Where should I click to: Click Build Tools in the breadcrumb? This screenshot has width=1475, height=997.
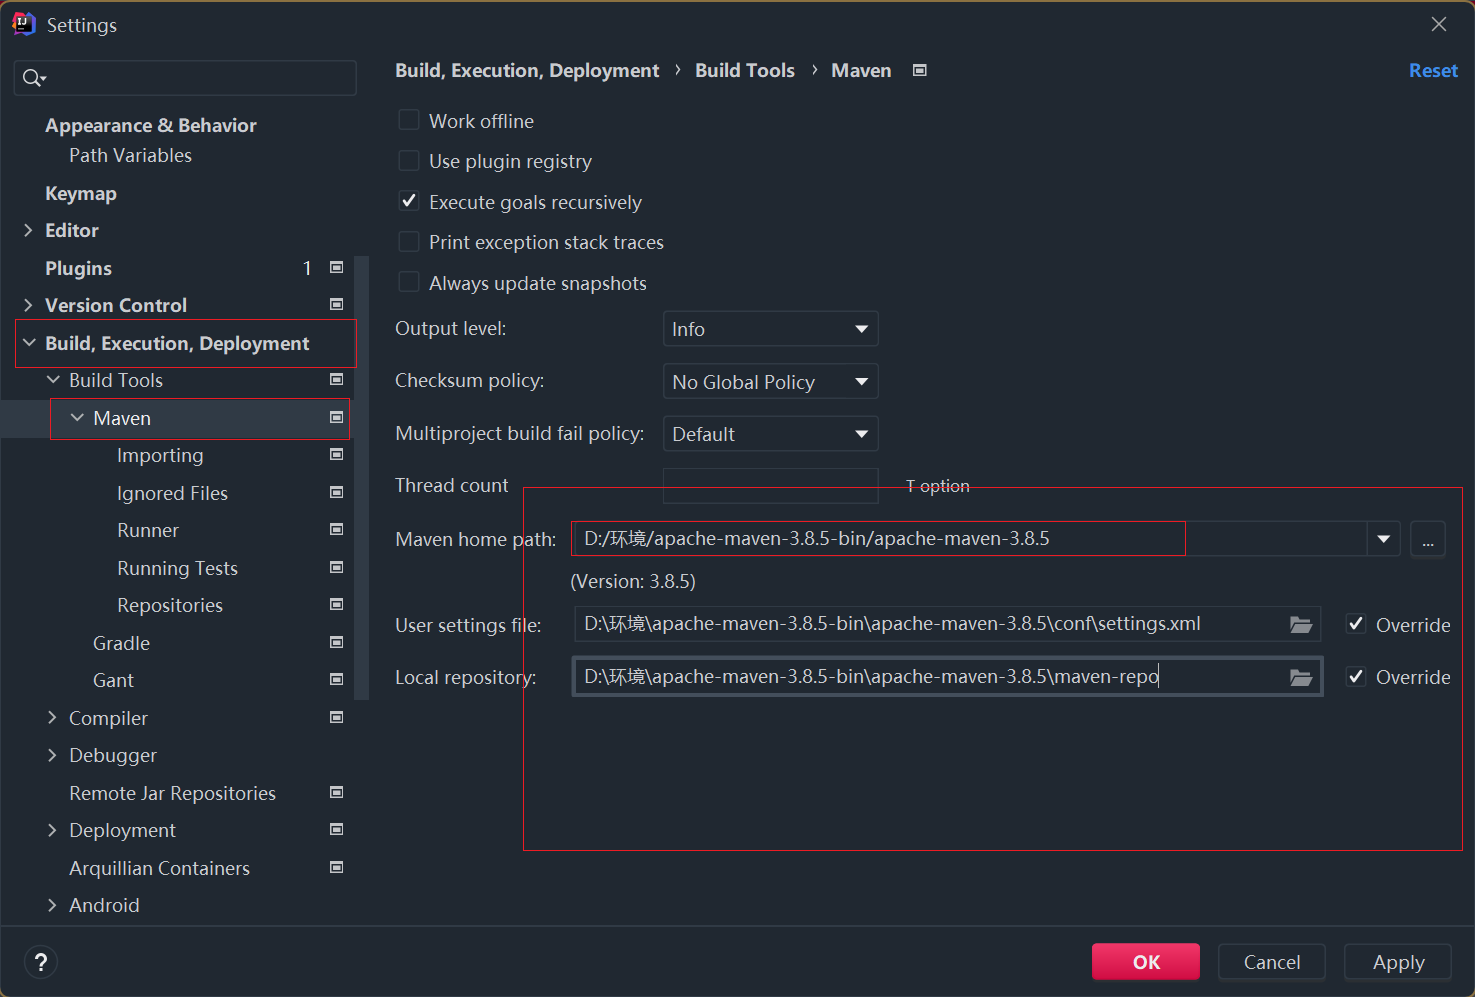coord(745,70)
